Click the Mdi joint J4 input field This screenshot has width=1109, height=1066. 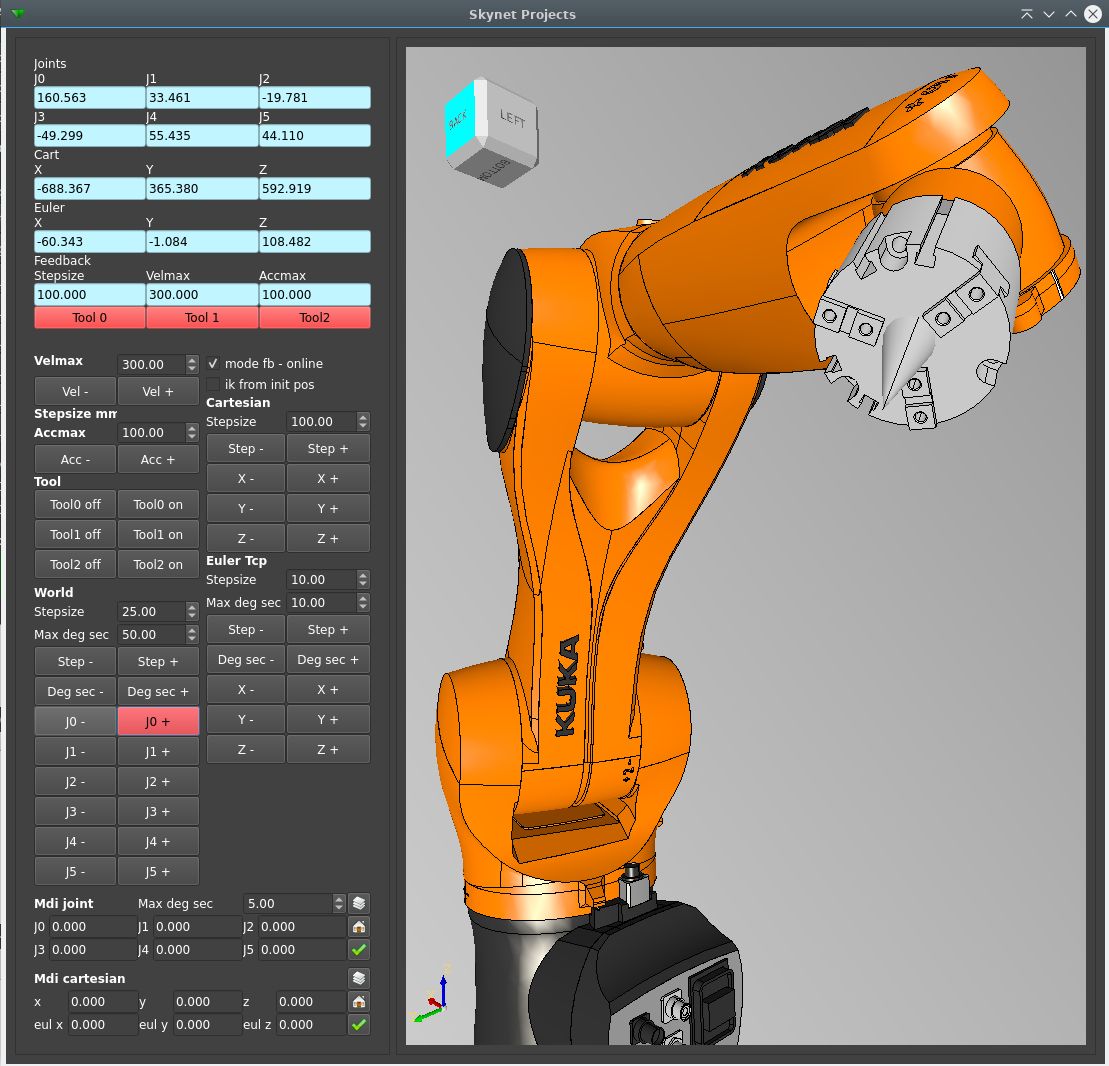coord(197,949)
